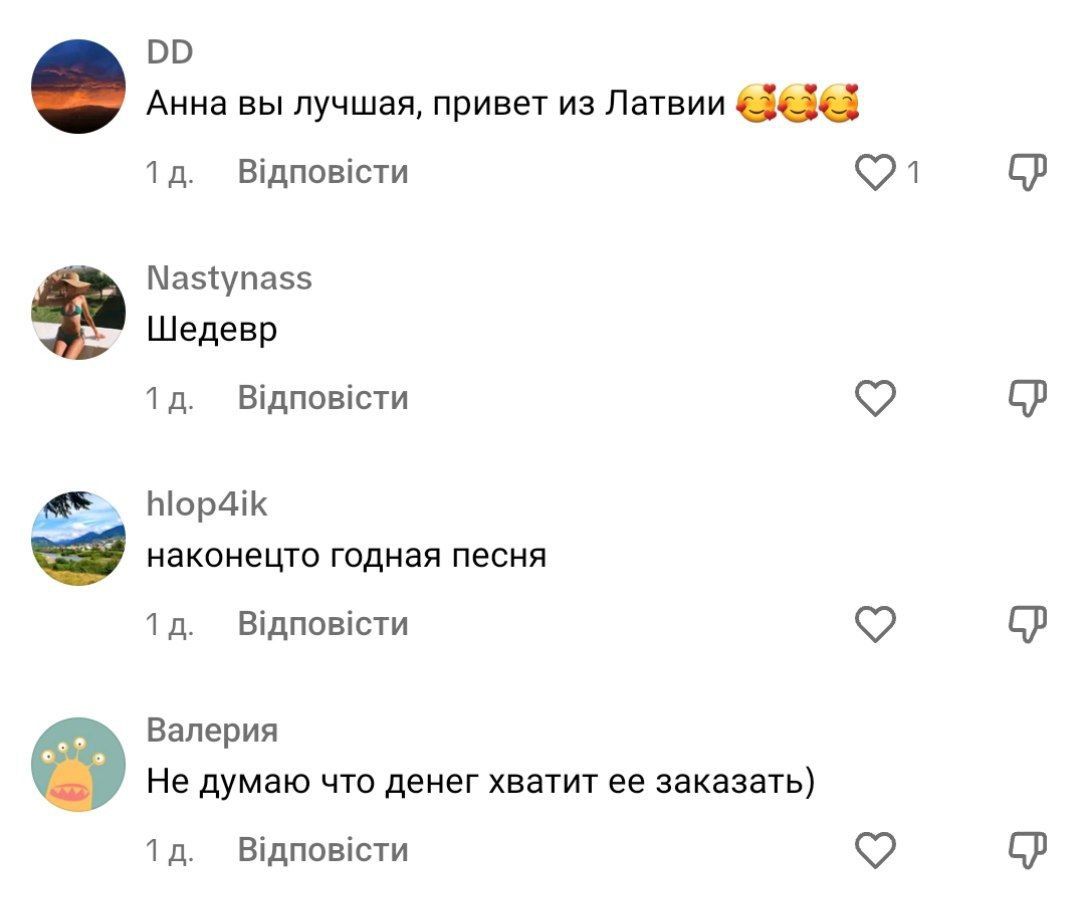Open Валерия's monster profile avatar
This screenshot has width=1080, height=924.
pyautogui.click(x=79, y=764)
